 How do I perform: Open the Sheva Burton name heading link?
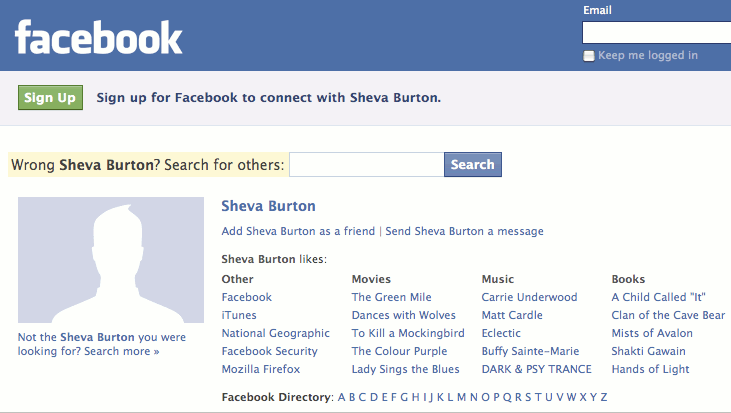click(x=269, y=206)
